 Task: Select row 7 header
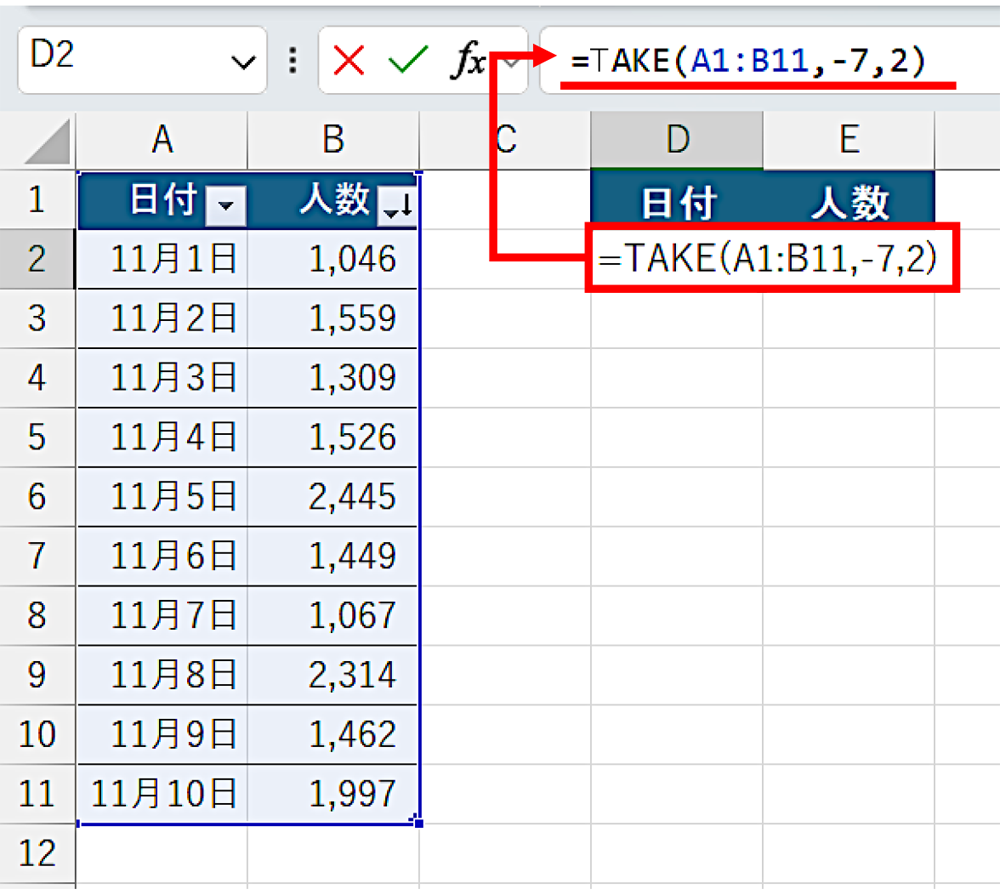37,556
